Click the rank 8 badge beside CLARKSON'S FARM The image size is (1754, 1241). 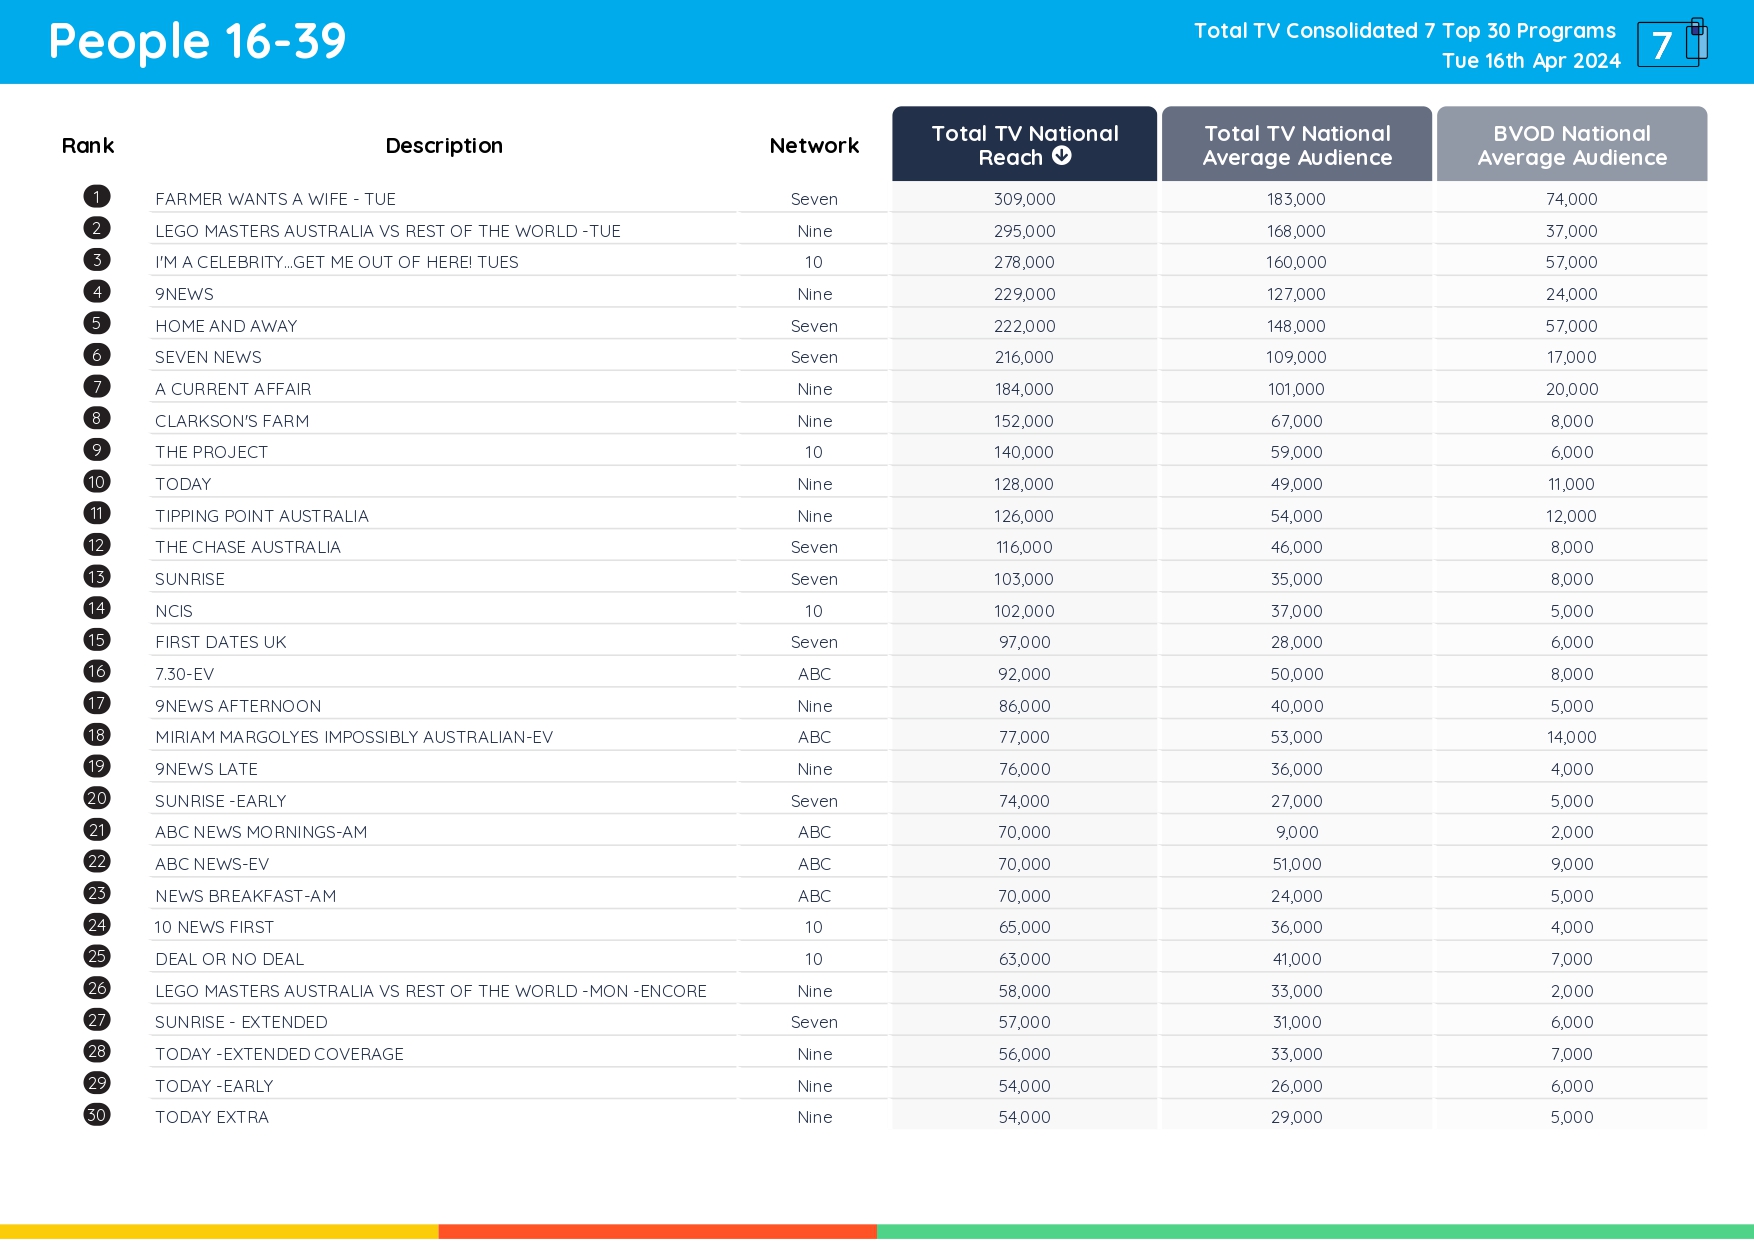click(96, 418)
